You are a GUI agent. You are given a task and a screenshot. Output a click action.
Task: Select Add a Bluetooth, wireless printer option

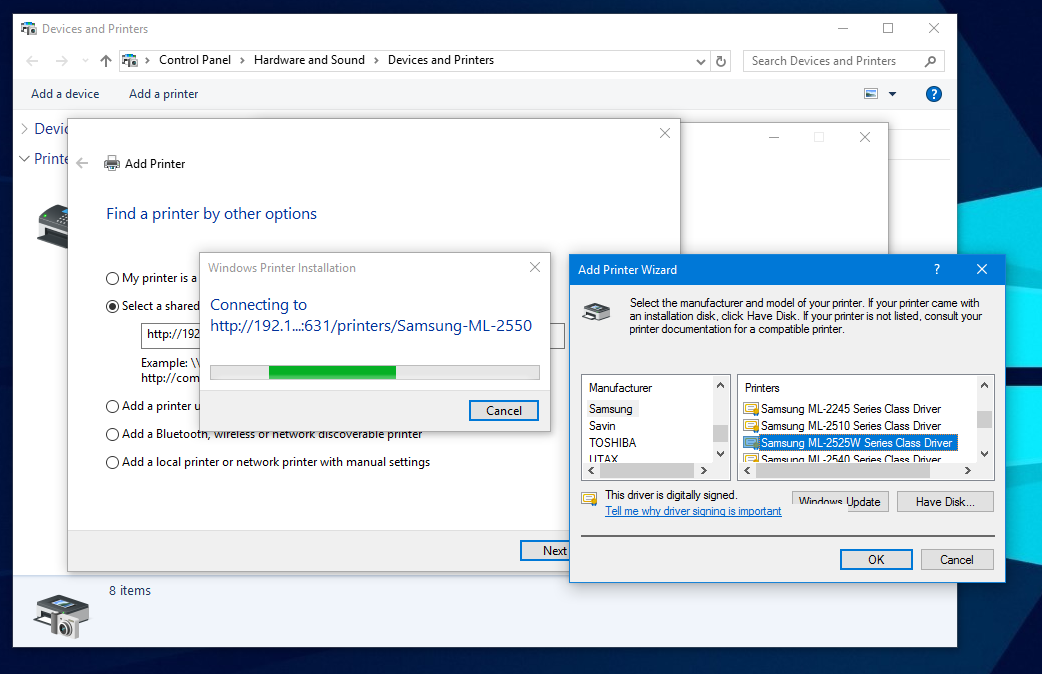pyautogui.click(x=113, y=434)
